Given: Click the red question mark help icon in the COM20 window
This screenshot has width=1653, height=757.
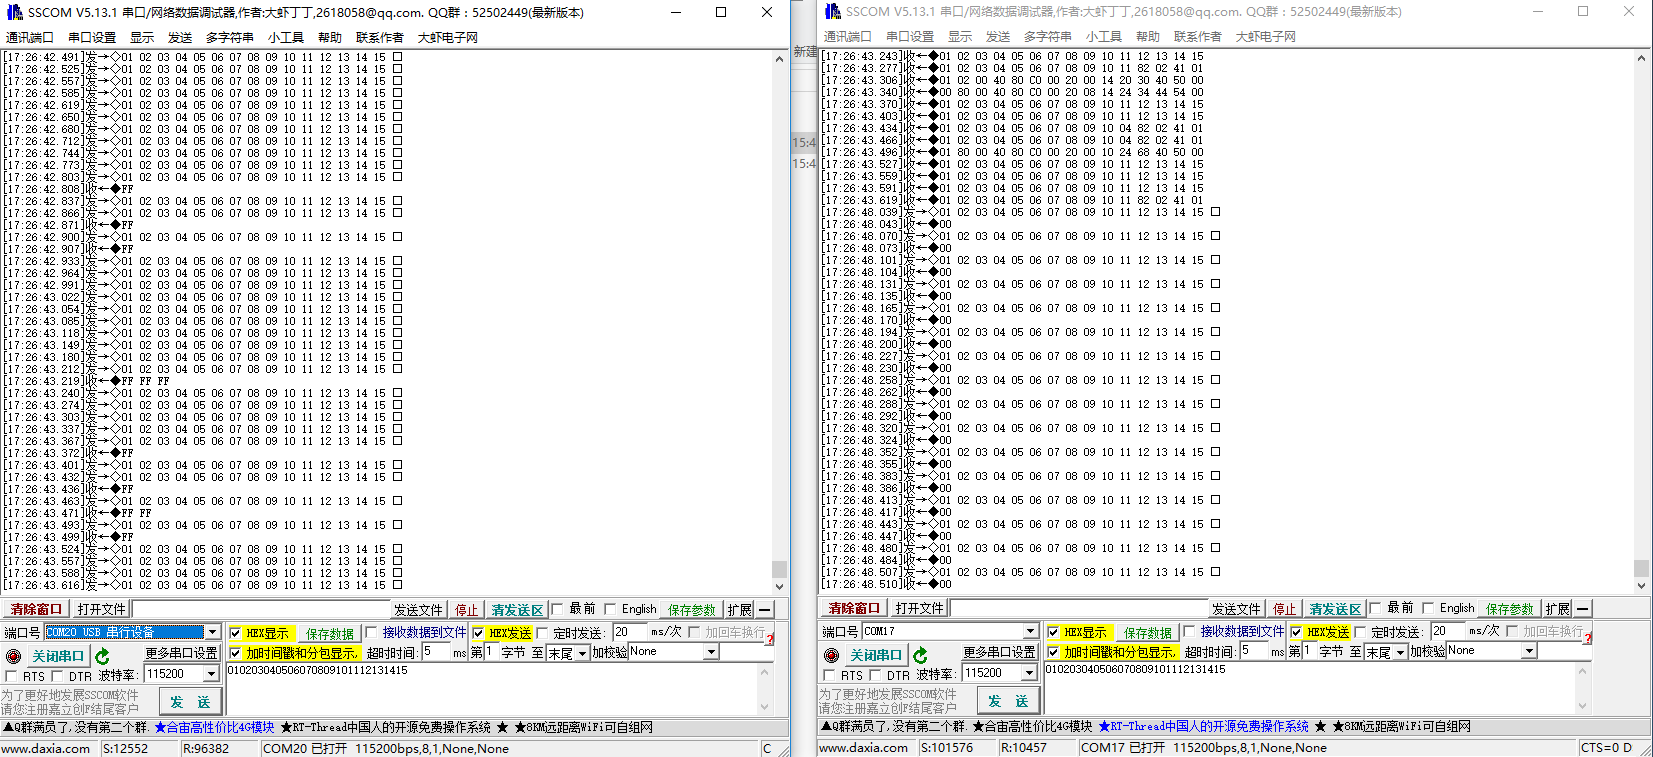Looking at the screenshot, I should coord(770,638).
